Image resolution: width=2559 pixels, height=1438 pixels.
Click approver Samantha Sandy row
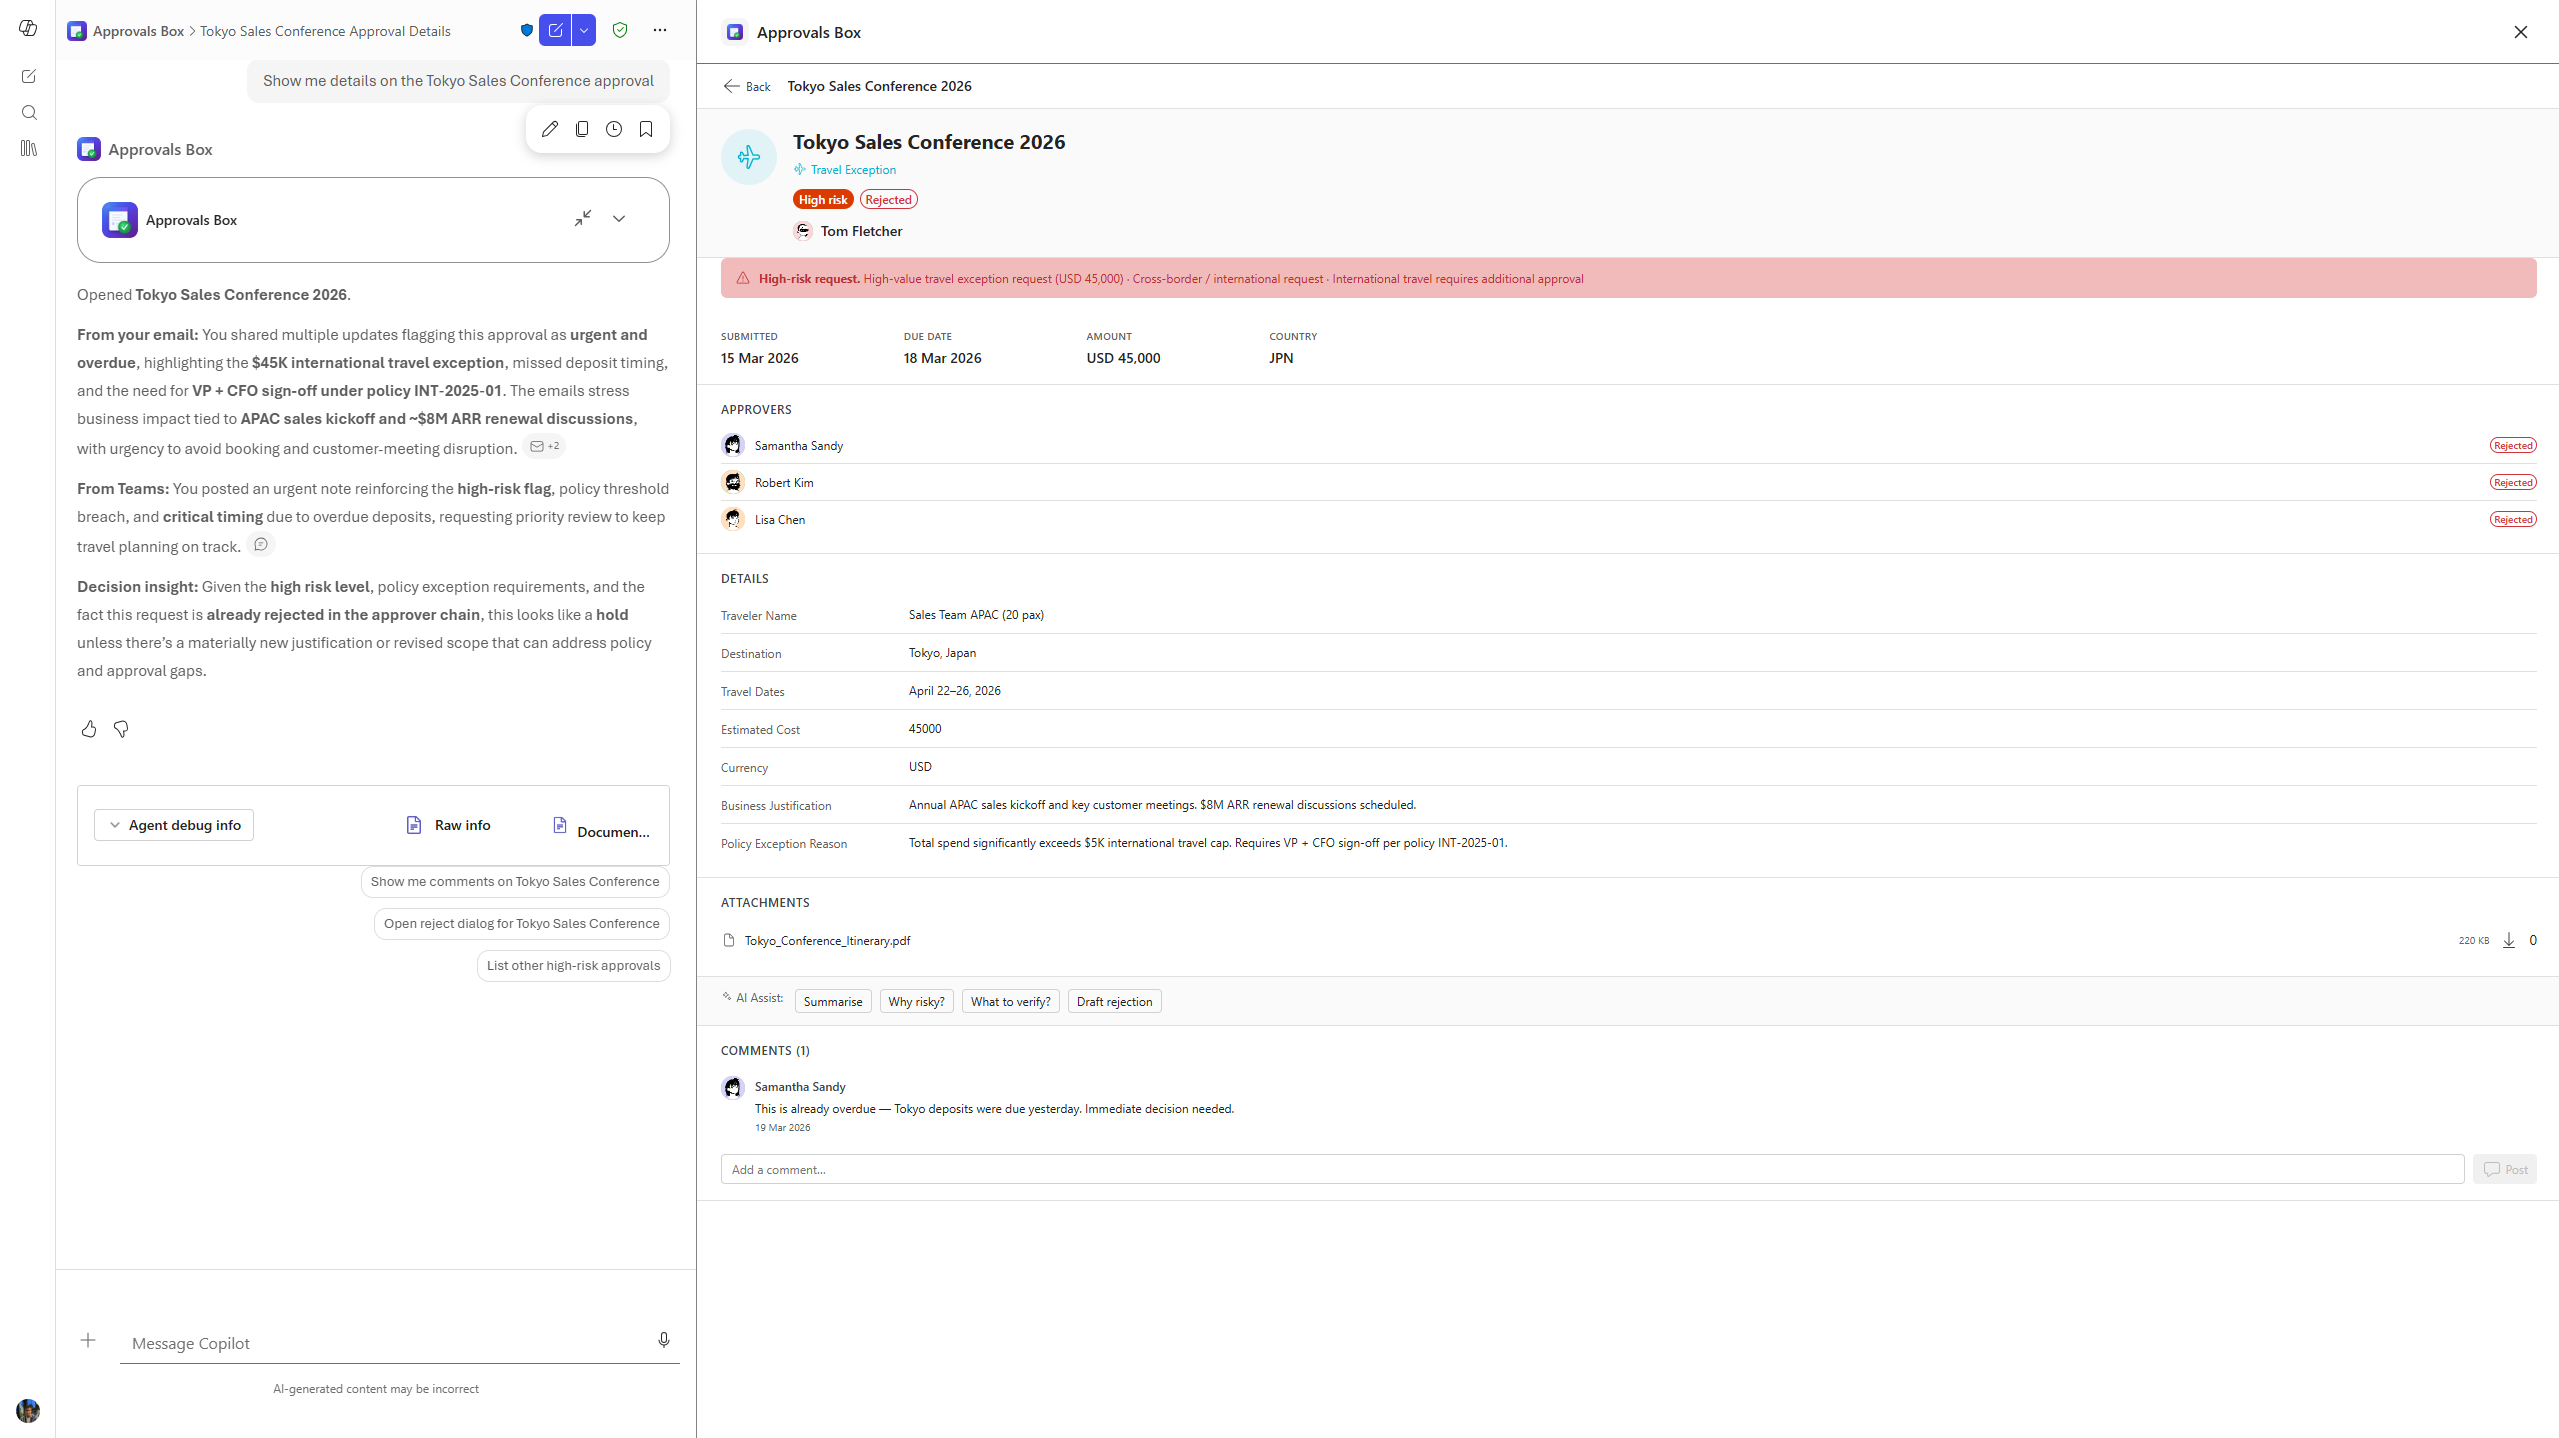coord(1628,445)
